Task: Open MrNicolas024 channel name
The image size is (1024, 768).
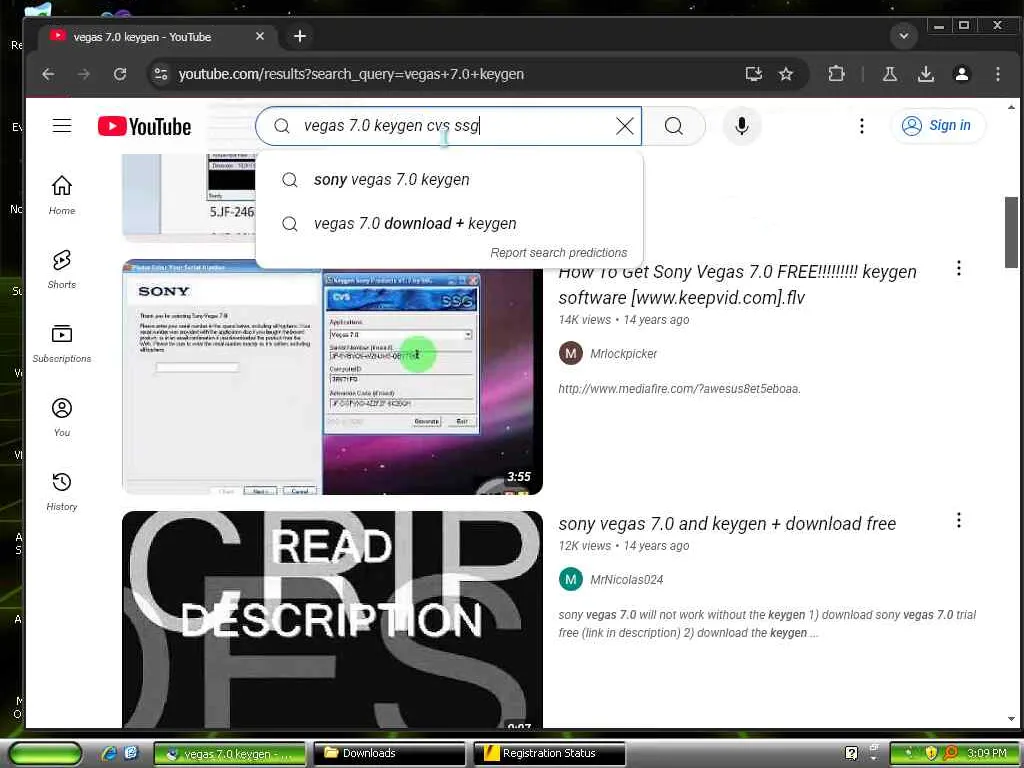Action: click(x=626, y=580)
